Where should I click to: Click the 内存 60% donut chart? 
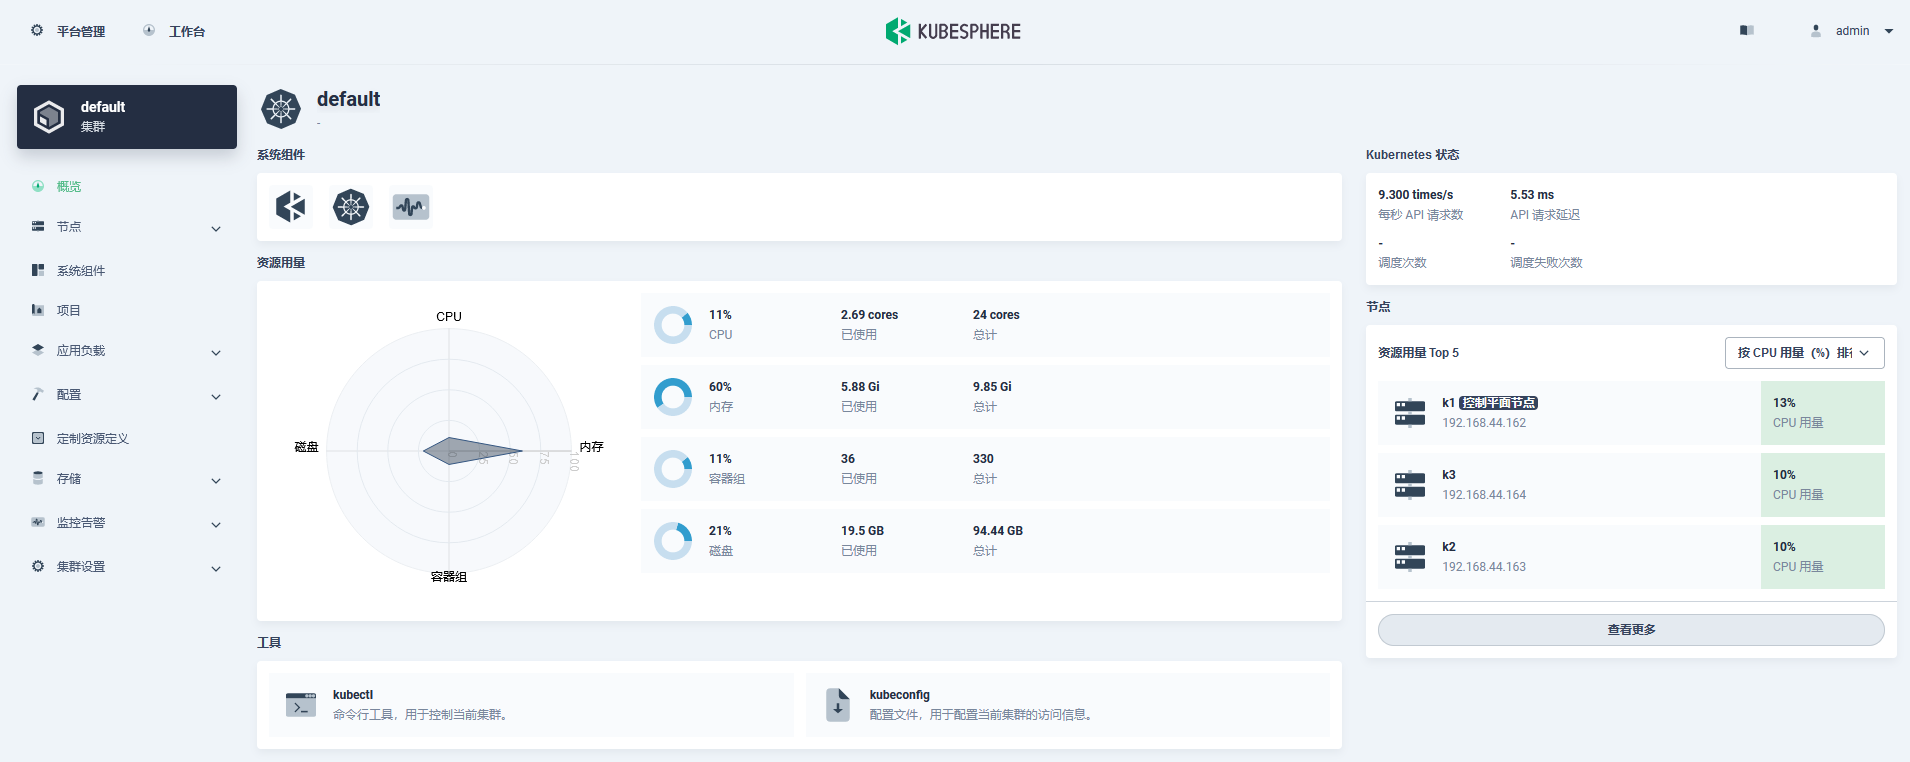(x=673, y=397)
